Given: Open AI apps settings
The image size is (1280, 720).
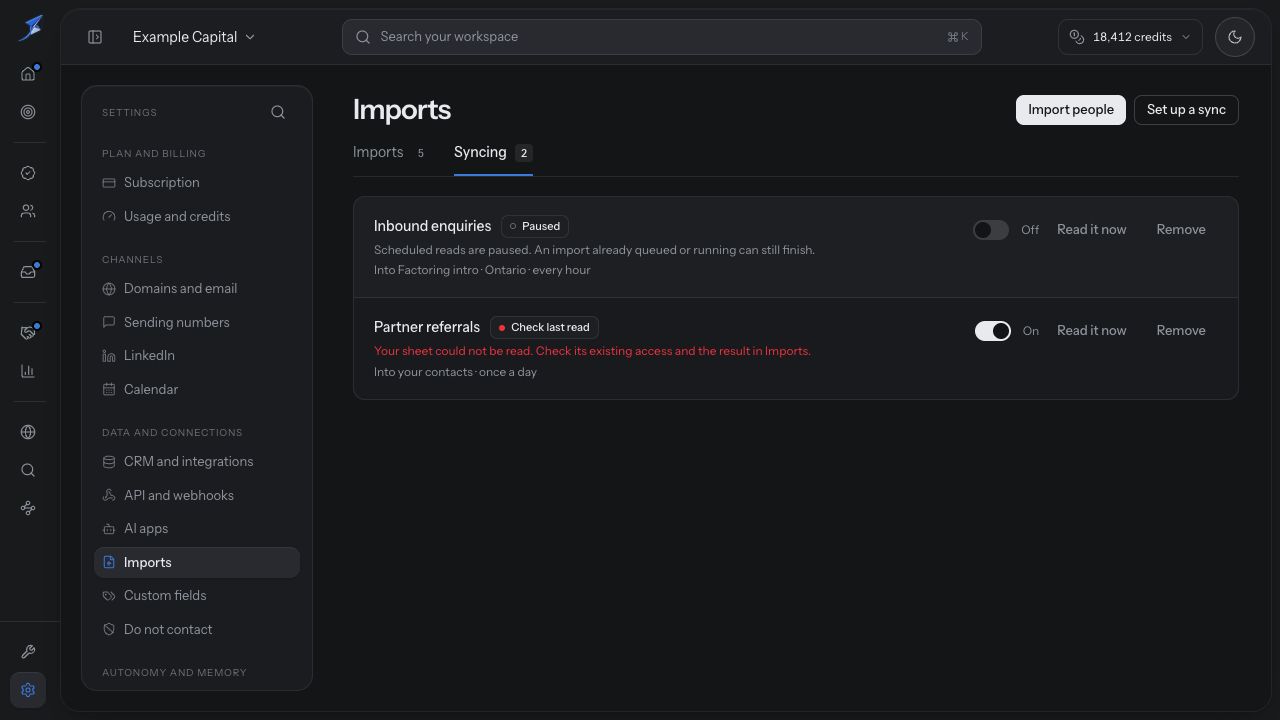Looking at the screenshot, I should (x=197, y=529).
